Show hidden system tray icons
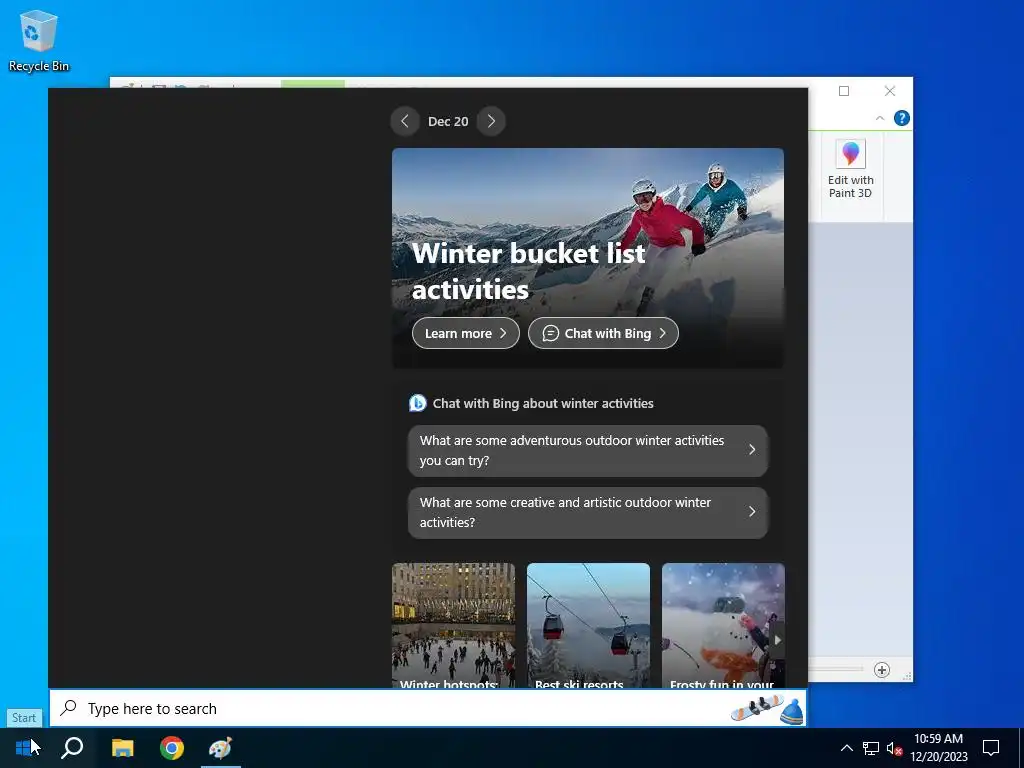 tap(846, 748)
